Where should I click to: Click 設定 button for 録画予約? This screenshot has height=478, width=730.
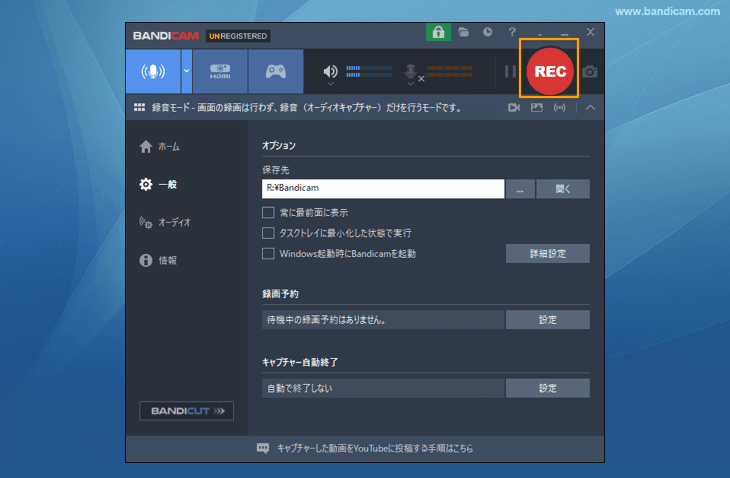(x=548, y=320)
